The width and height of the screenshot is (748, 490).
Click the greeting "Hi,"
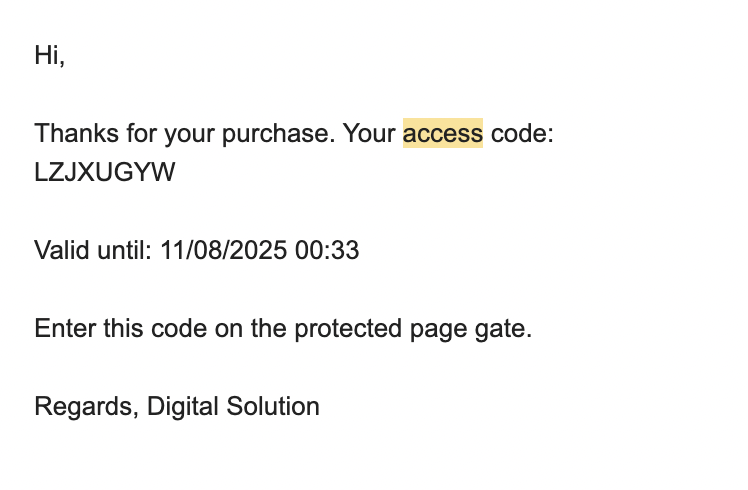pyautogui.click(x=50, y=55)
